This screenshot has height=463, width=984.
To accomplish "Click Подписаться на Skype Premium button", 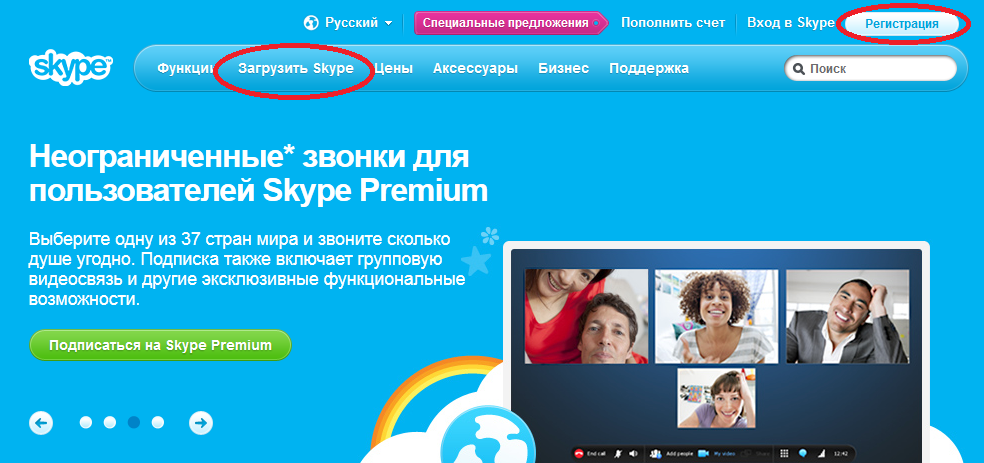I will pos(160,345).
